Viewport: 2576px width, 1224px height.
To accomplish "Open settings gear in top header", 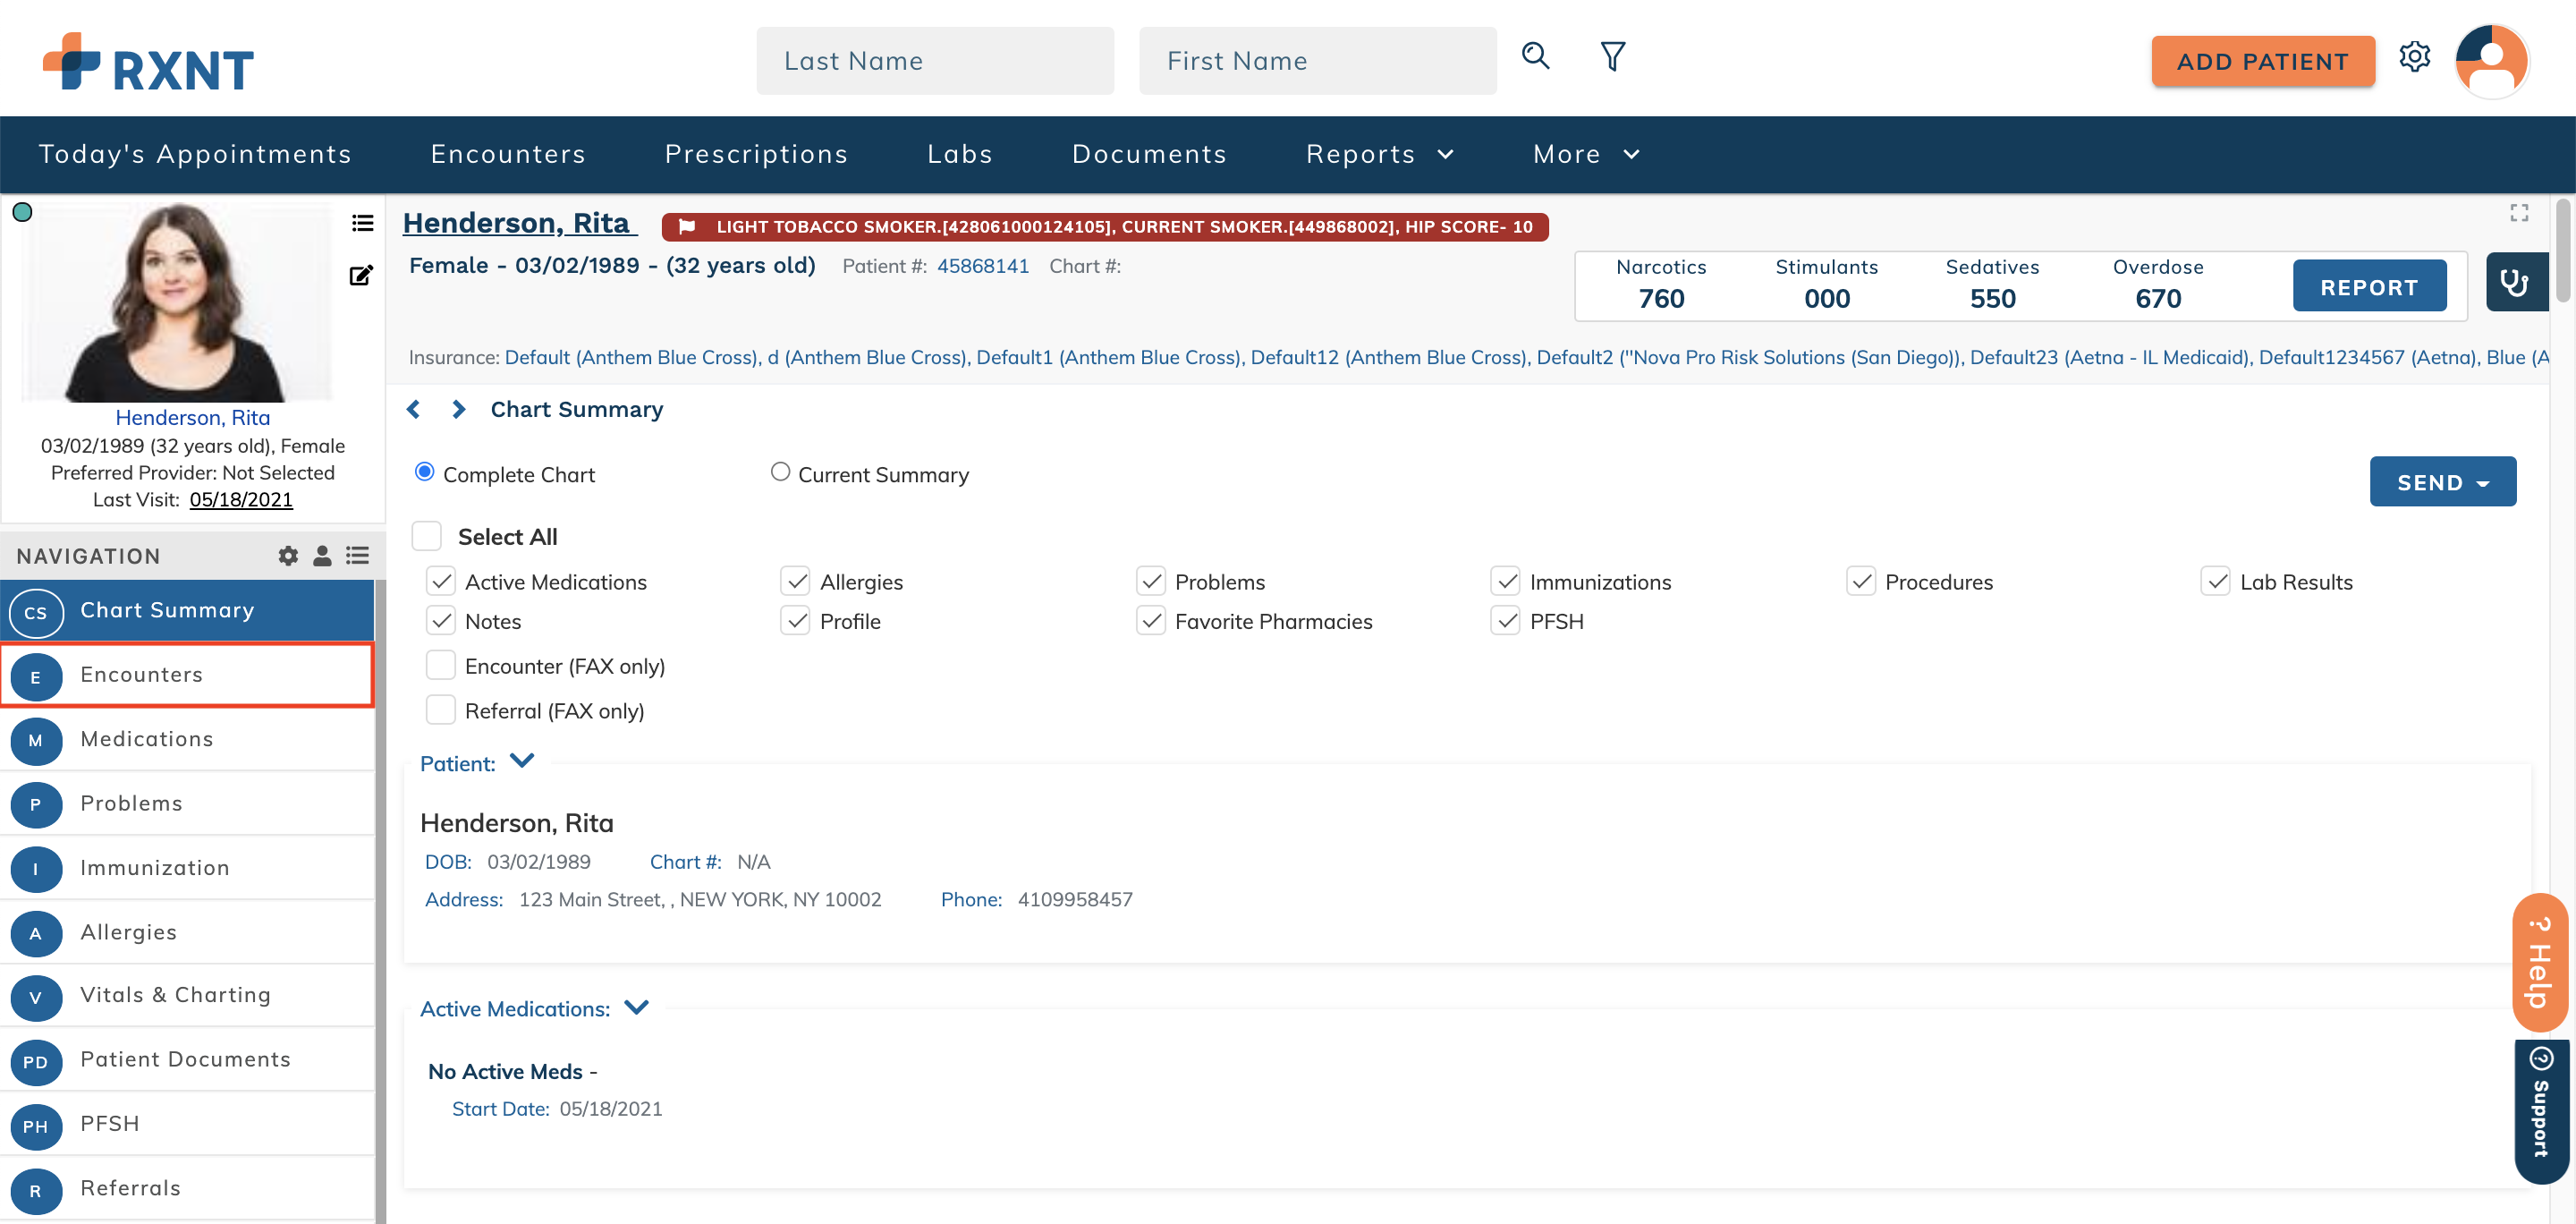I will coord(2414,57).
